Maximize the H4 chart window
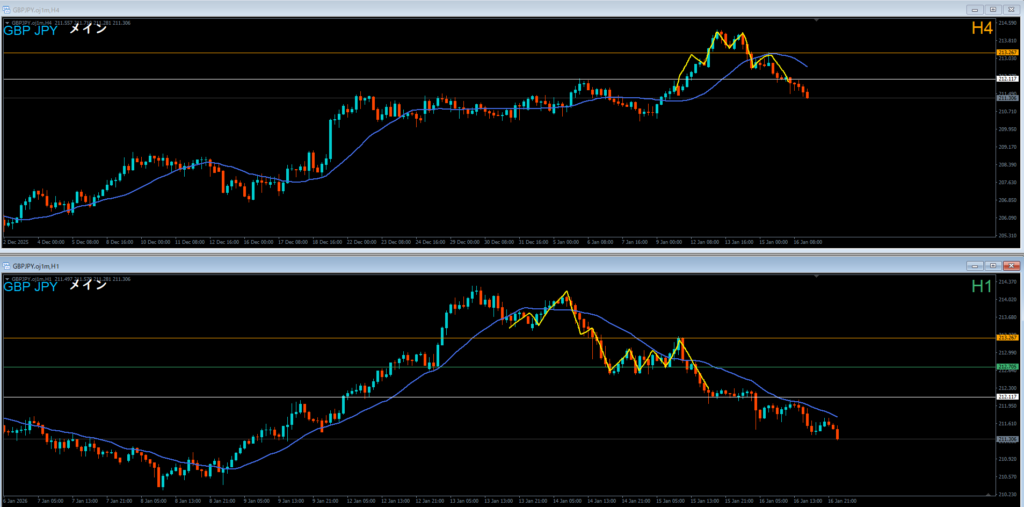 point(991,9)
